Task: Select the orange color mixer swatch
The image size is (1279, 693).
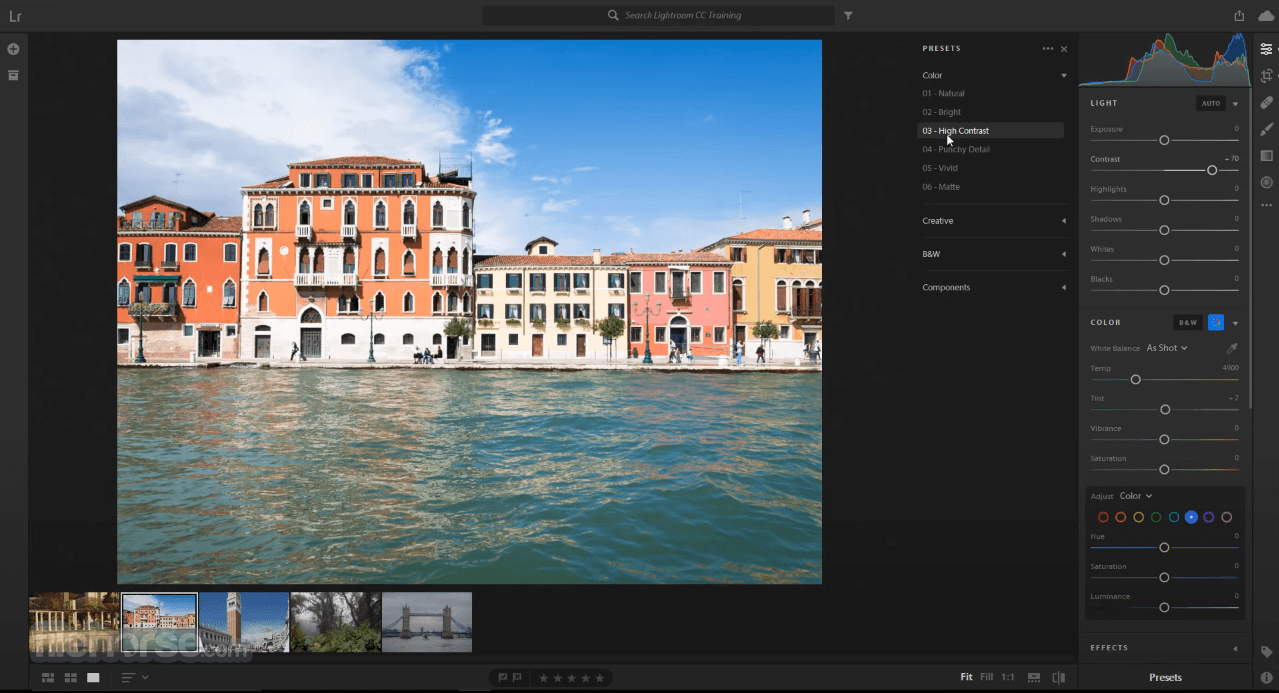Action: tap(1121, 517)
